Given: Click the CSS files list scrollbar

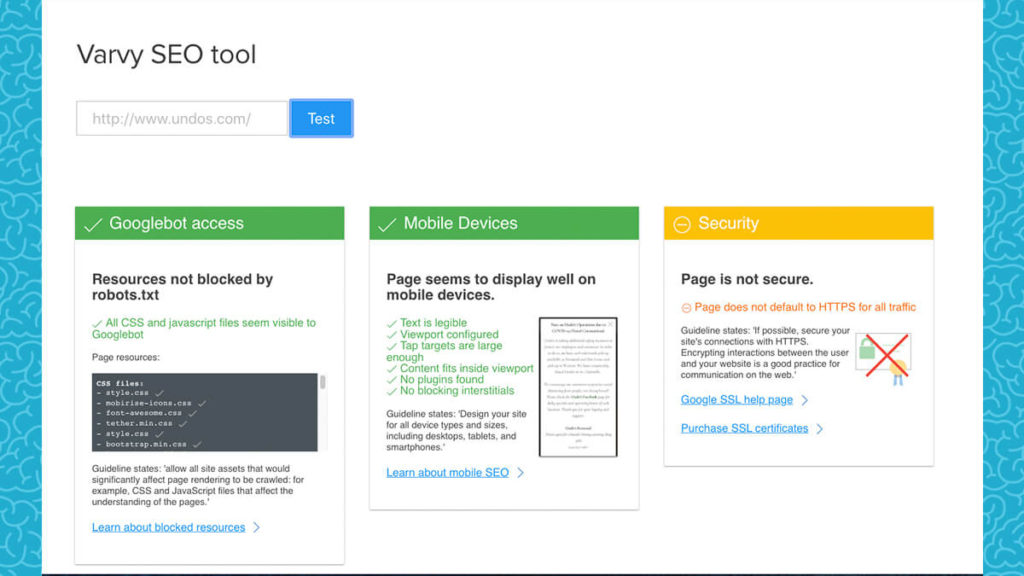Looking at the screenshot, I should 322,383.
